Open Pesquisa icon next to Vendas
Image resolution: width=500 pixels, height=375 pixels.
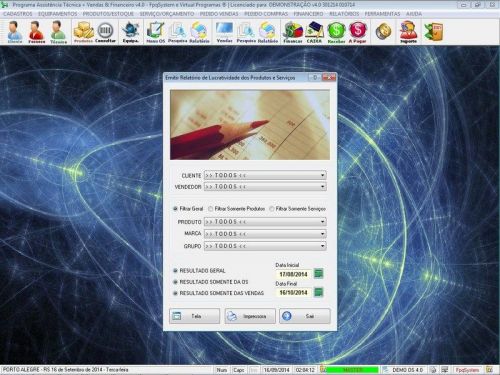246,32
